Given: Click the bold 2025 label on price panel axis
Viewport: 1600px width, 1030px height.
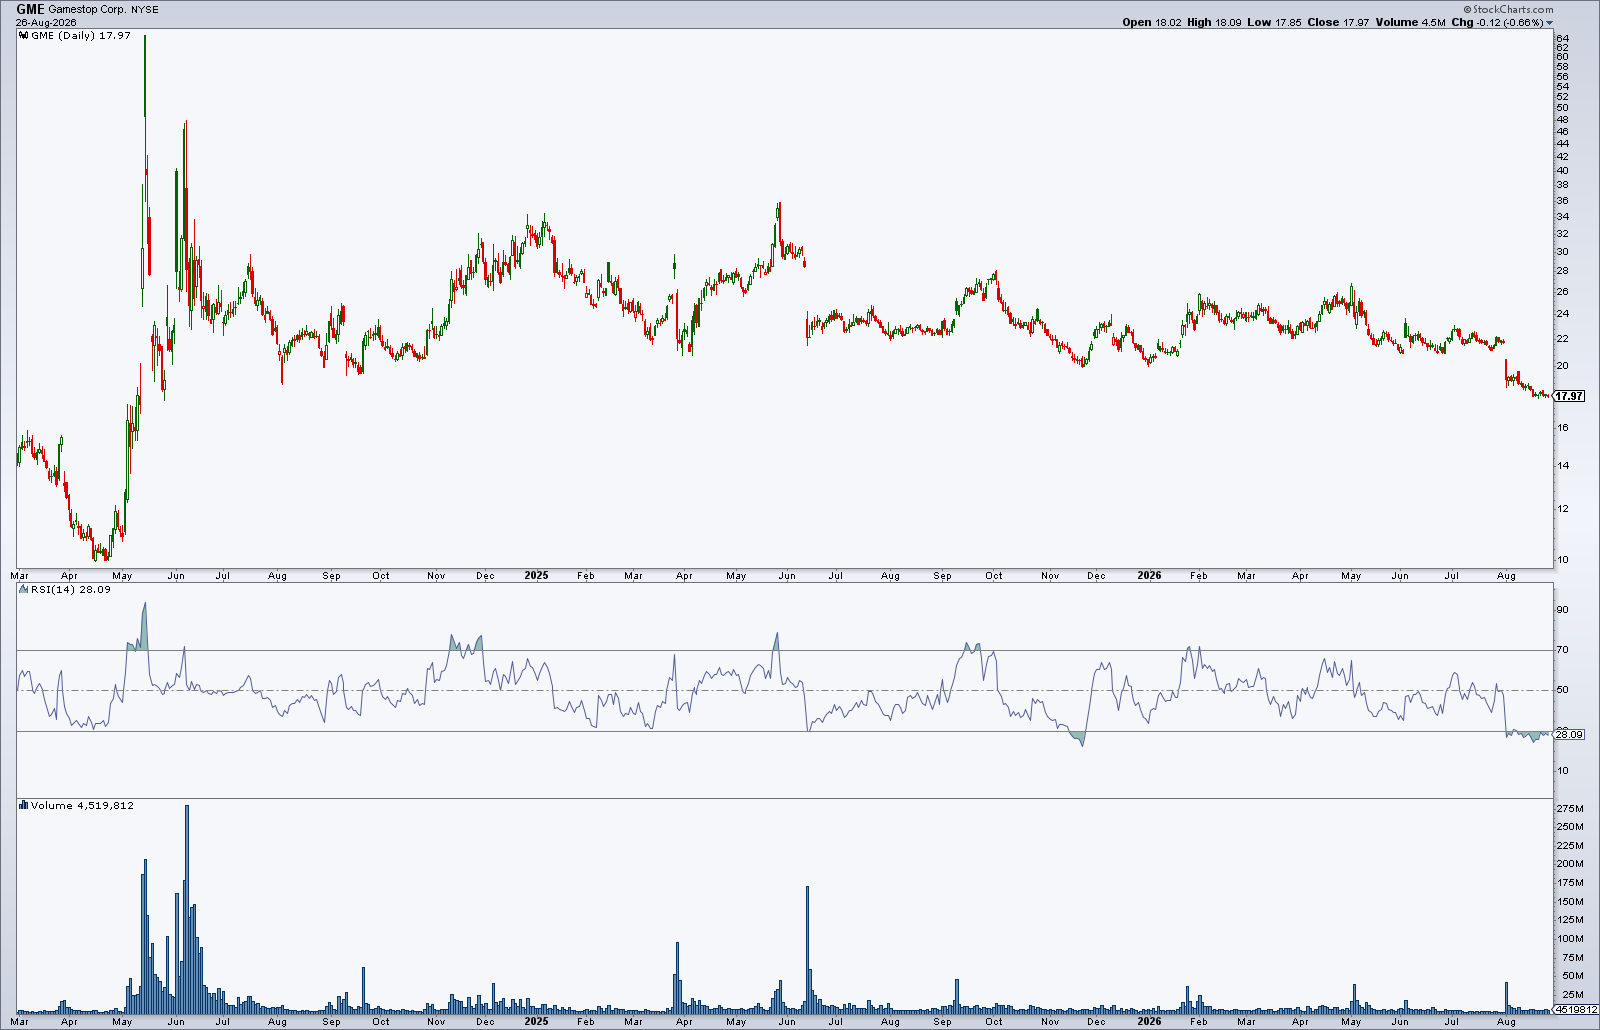Looking at the screenshot, I should (537, 575).
